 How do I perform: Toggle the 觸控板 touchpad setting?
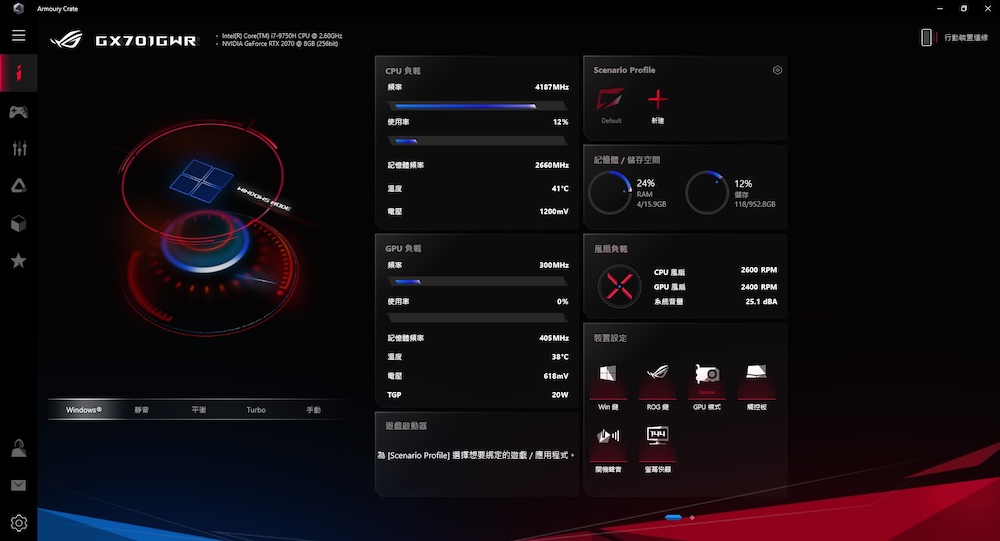756,386
